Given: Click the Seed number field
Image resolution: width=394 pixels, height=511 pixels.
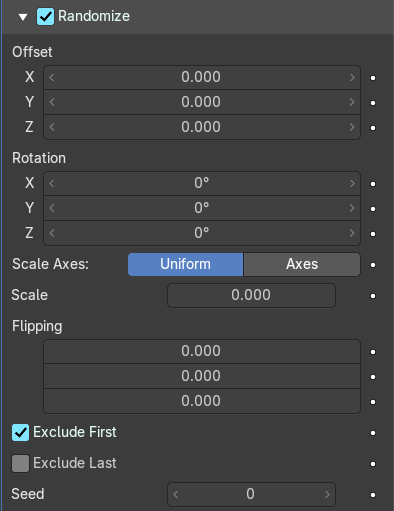Looking at the screenshot, I should click(x=251, y=494).
